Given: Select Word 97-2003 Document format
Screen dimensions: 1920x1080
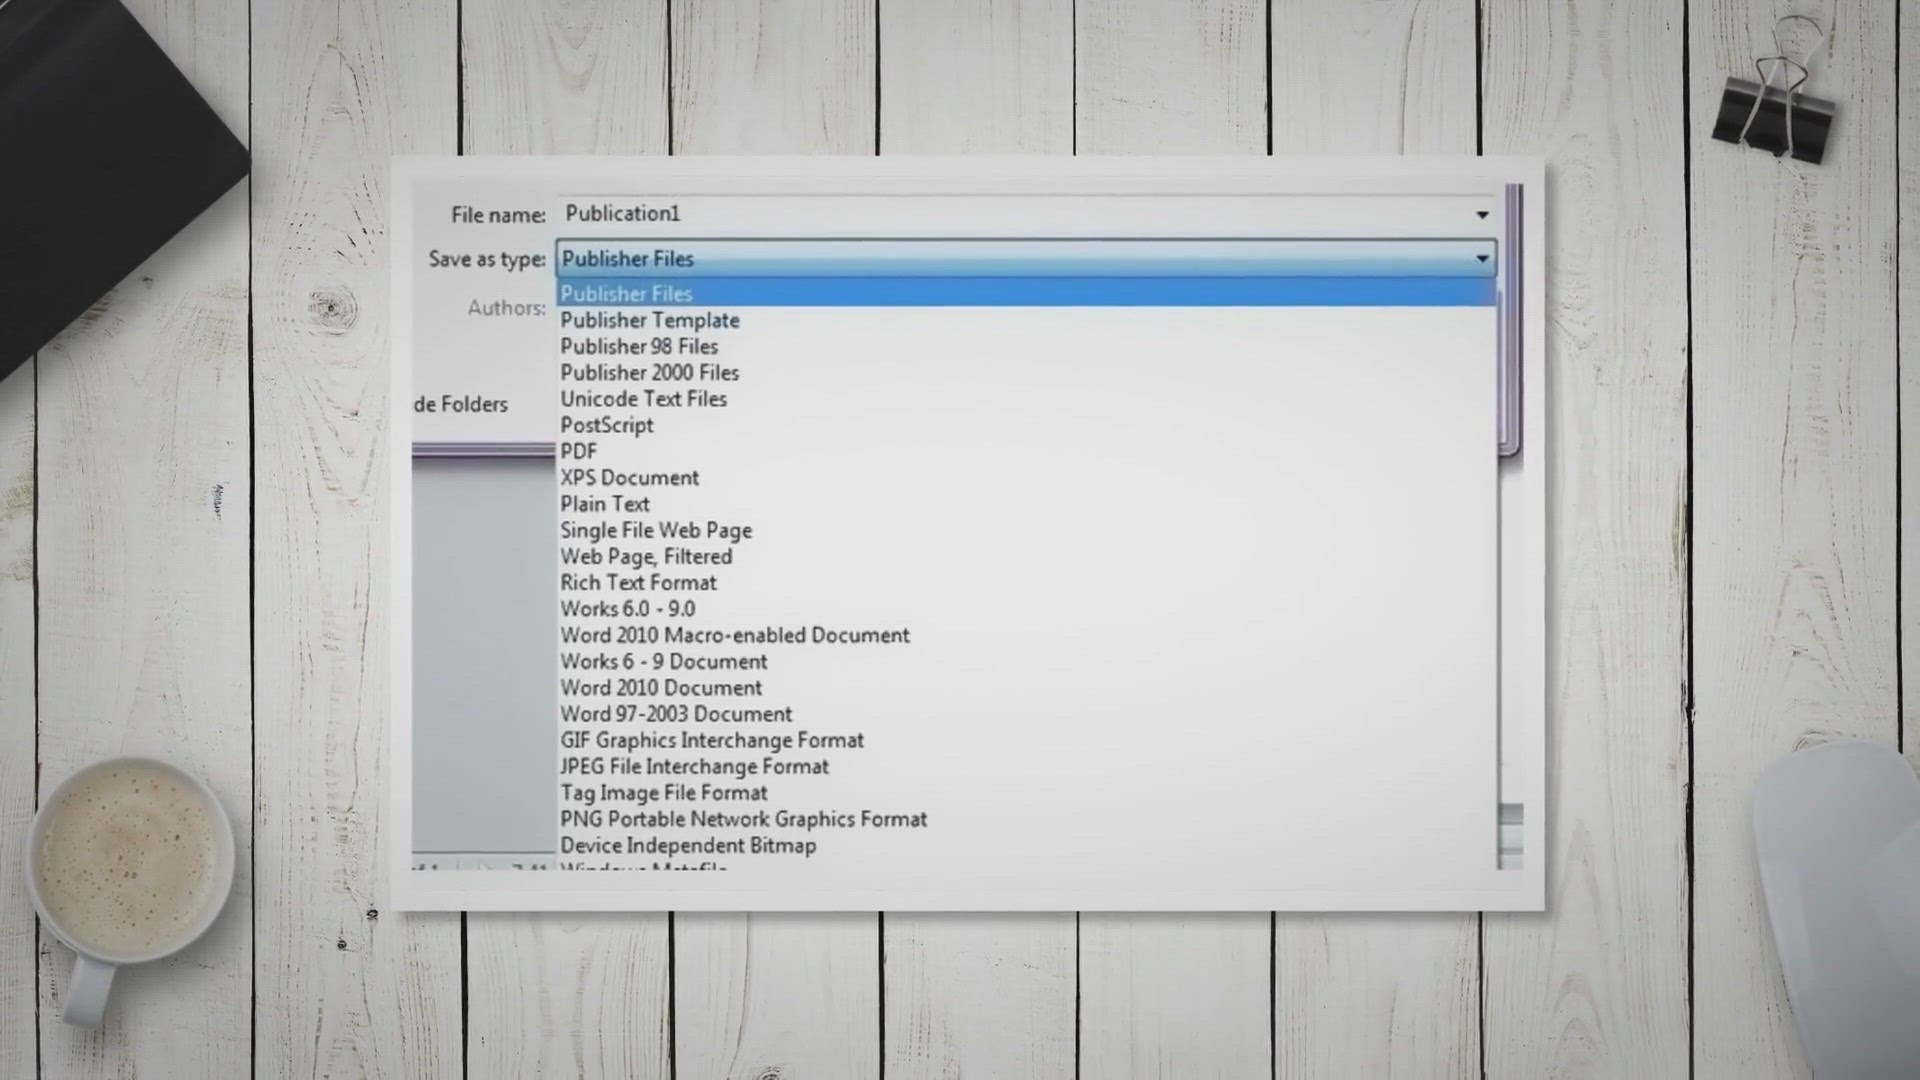Looking at the screenshot, I should tap(675, 713).
